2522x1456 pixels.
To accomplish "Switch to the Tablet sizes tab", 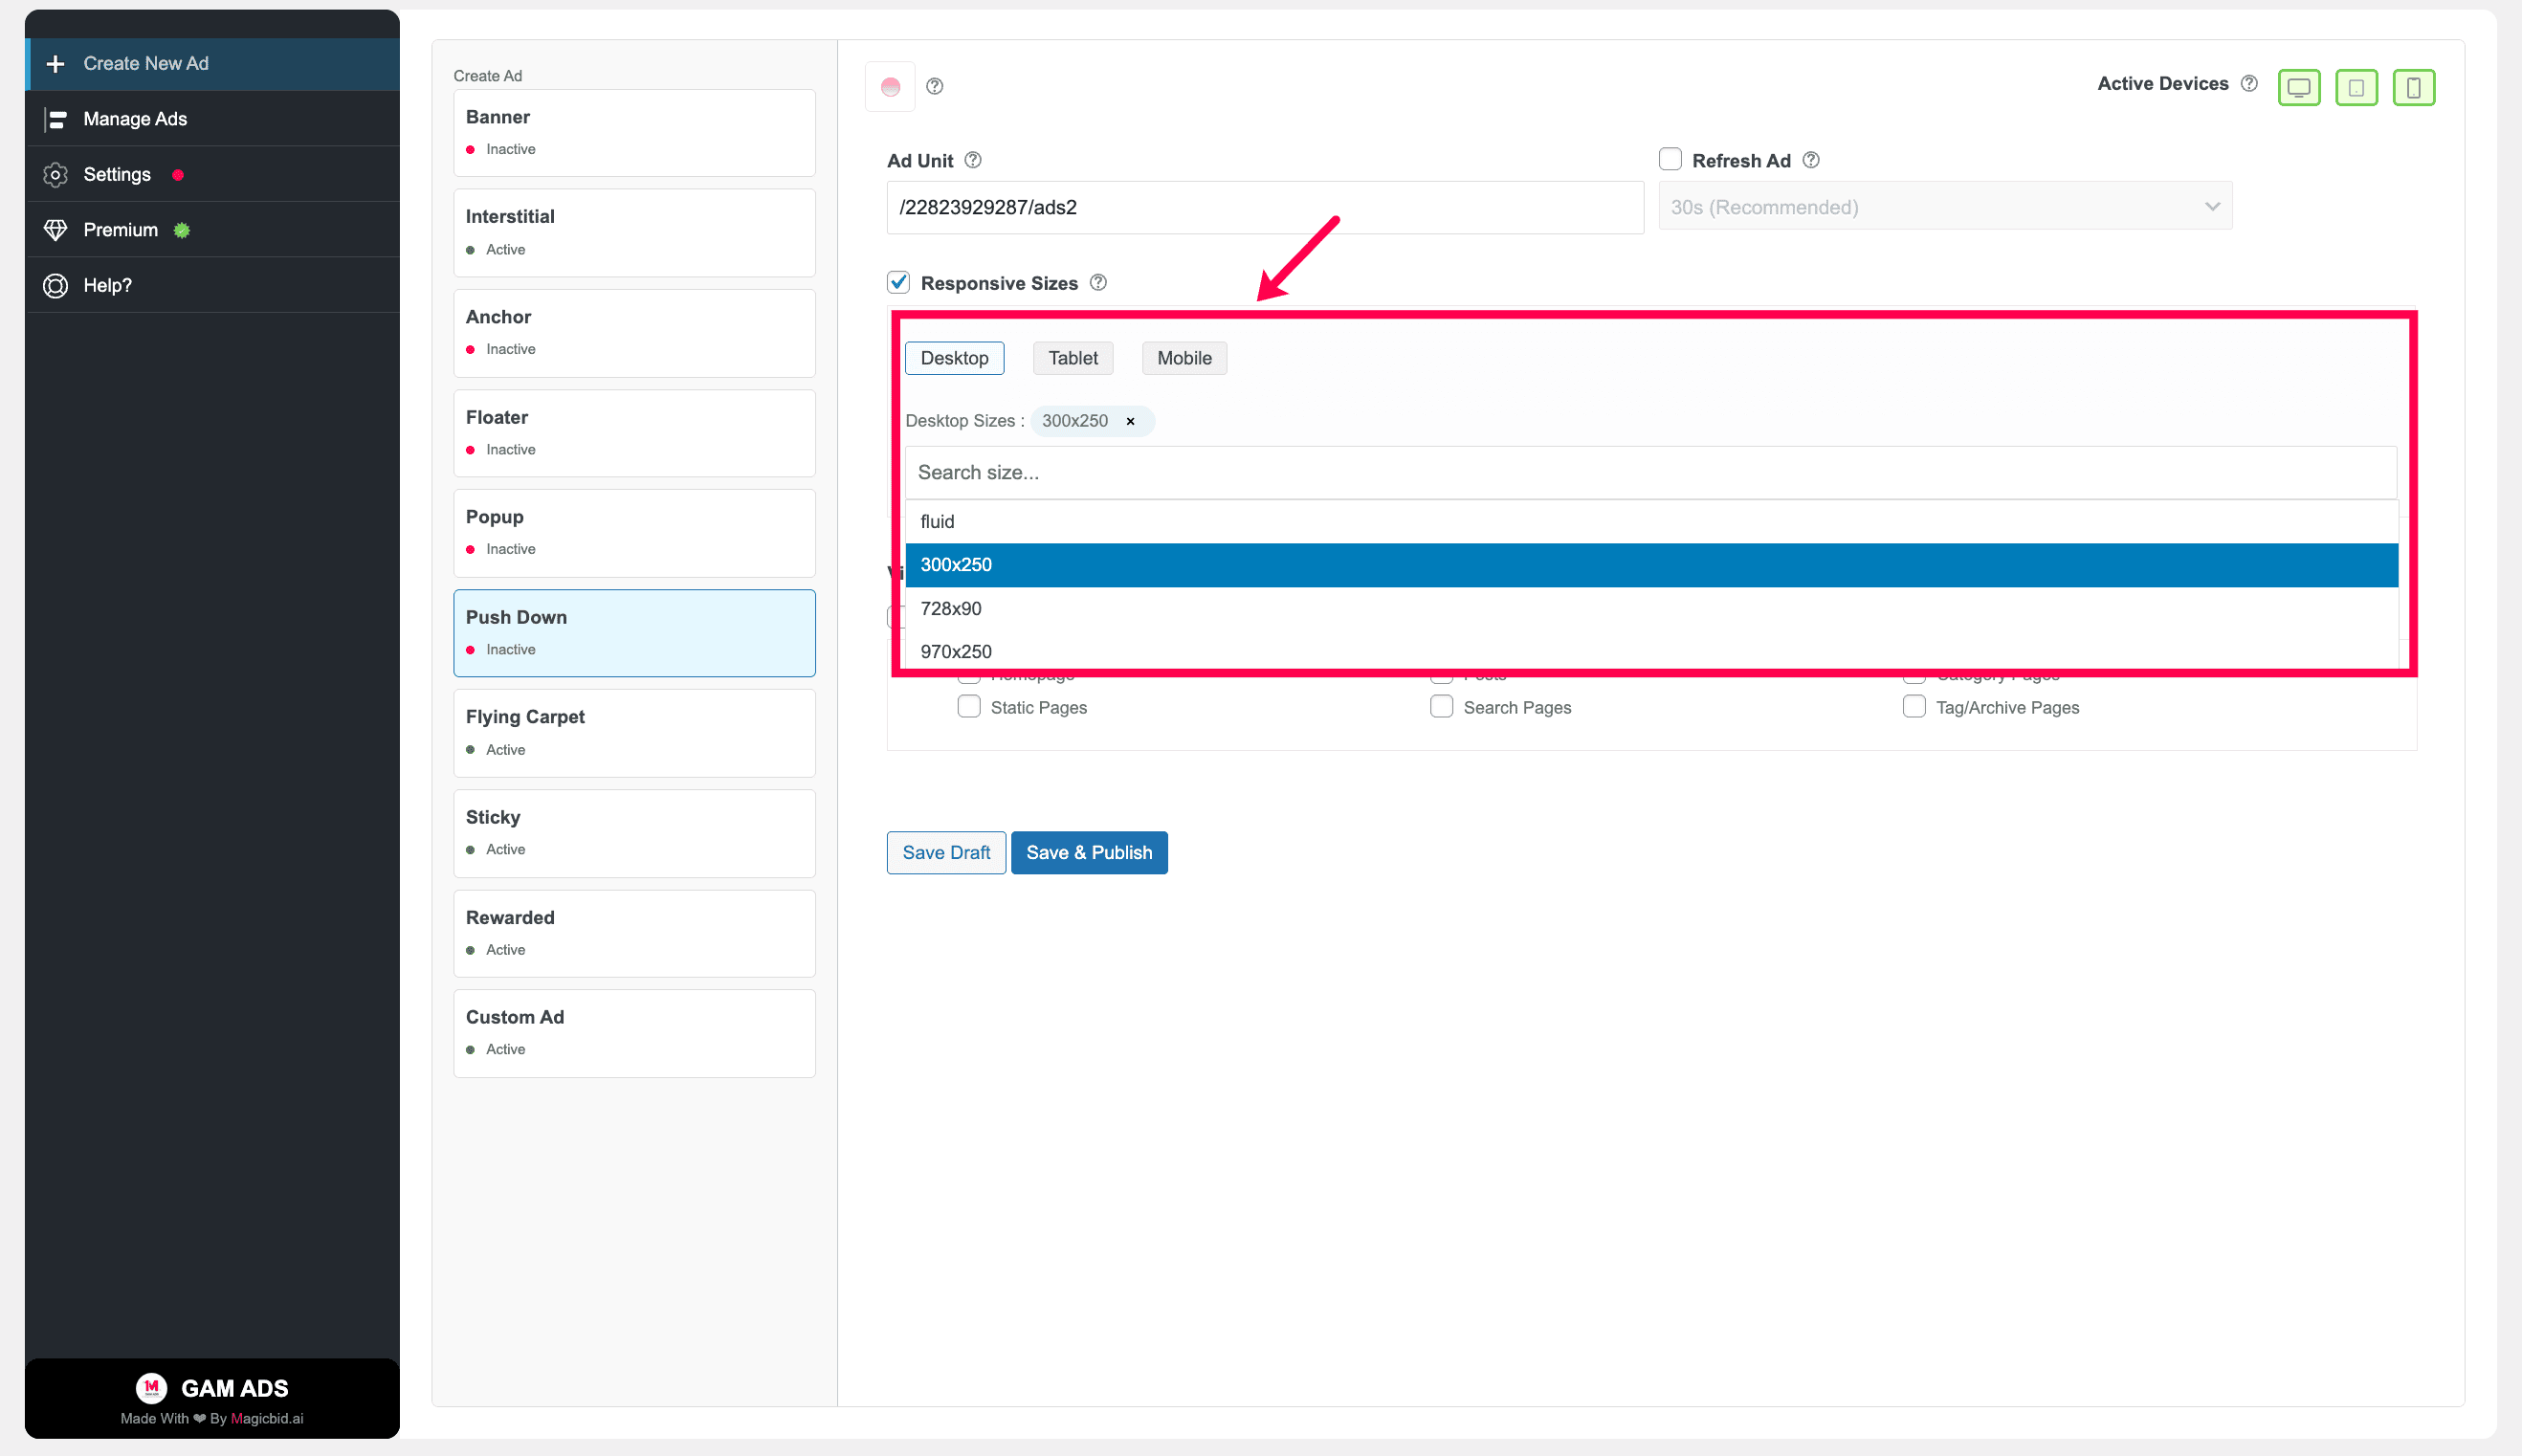I will pyautogui.click(x=1073, y=358).
